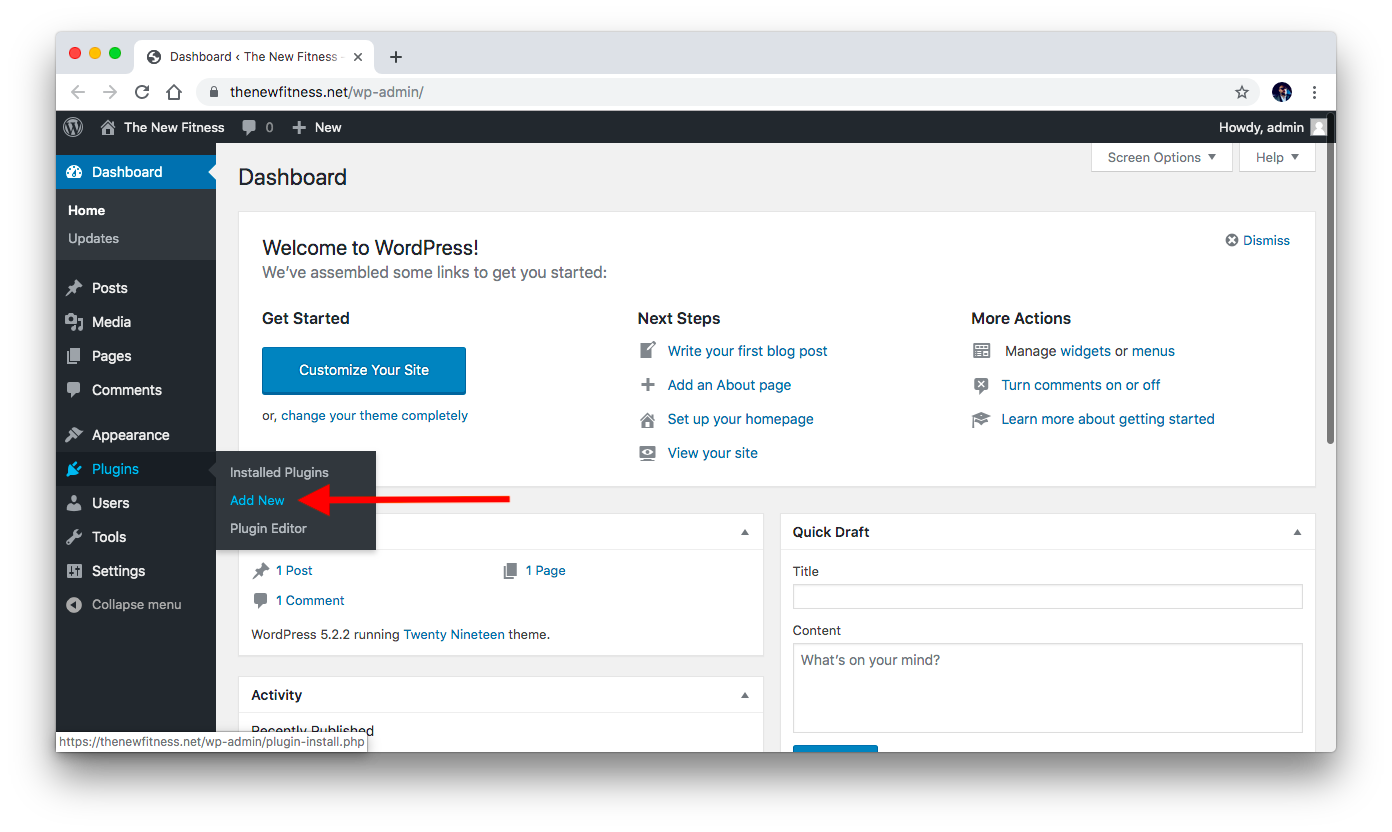Click the Pages icon in sidebar

coord(74,356)
